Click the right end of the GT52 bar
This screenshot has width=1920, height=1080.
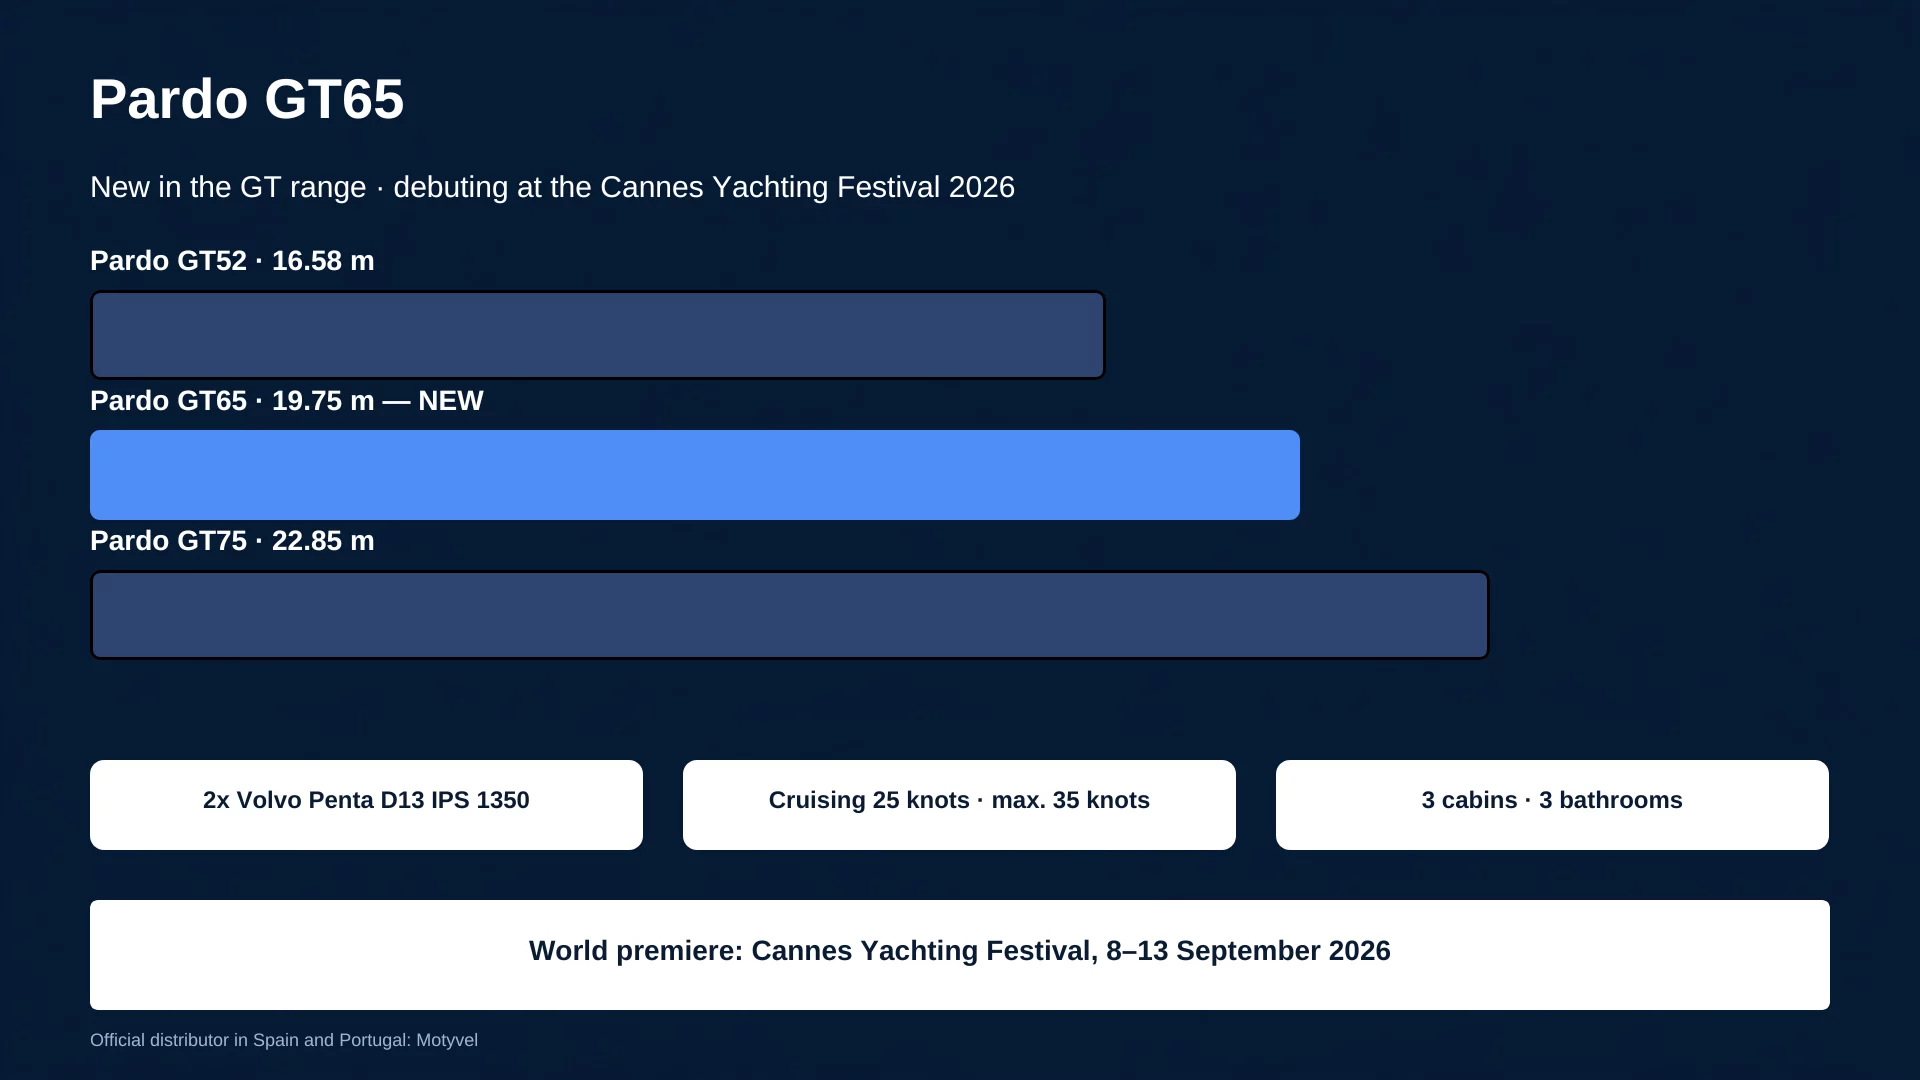coord(1096,335)
